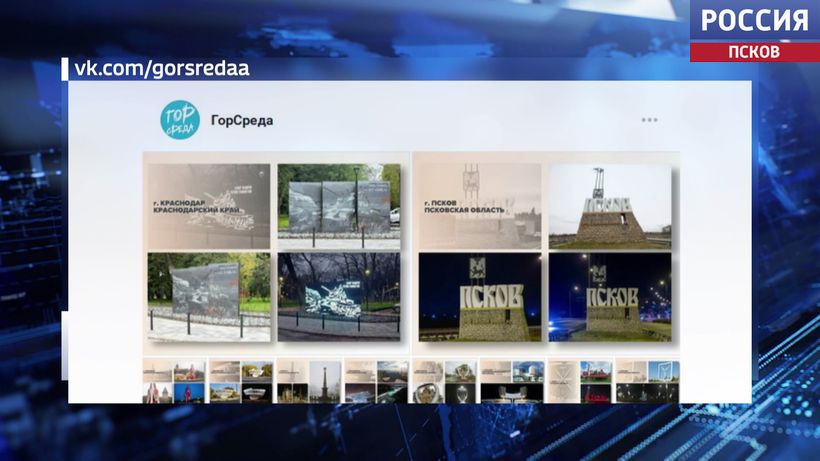Image resolution: width=820 pixels, height=461 pixels.
Task: Open the night illuminated Krasnodar stele photo
Action: pos(338,296)
